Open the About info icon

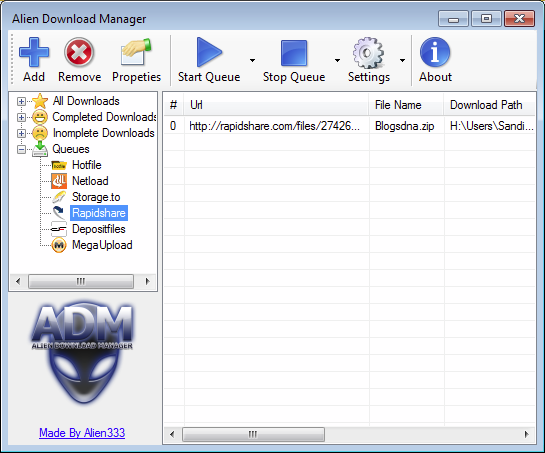point(435,52)
